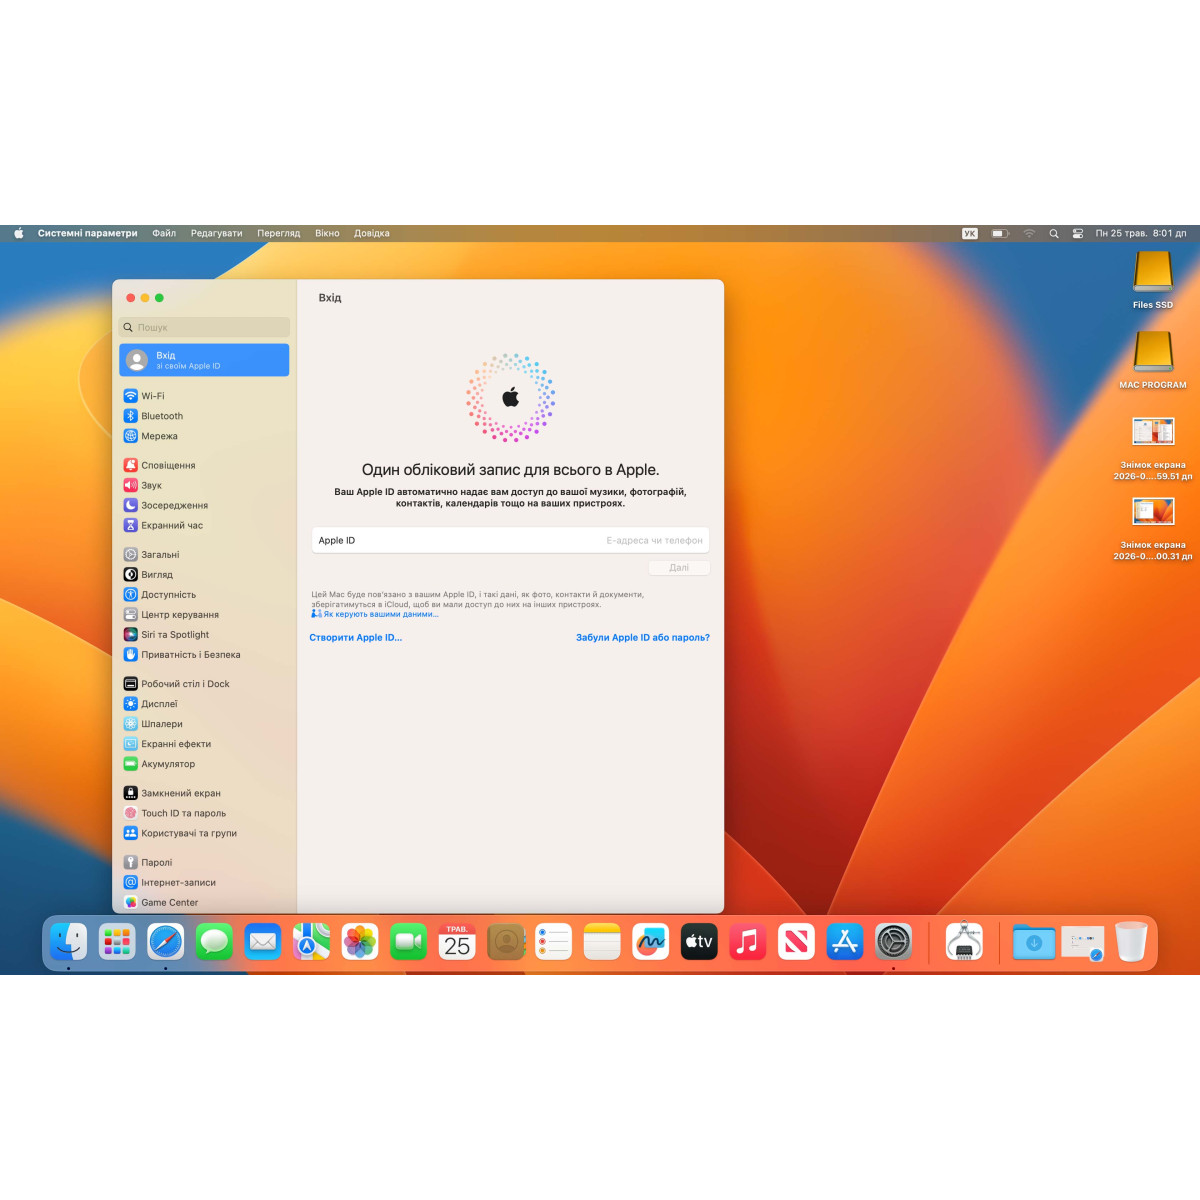Click Створити Apple ID link
This screenshot has width=1200, height=1200.
click(355, 637)
